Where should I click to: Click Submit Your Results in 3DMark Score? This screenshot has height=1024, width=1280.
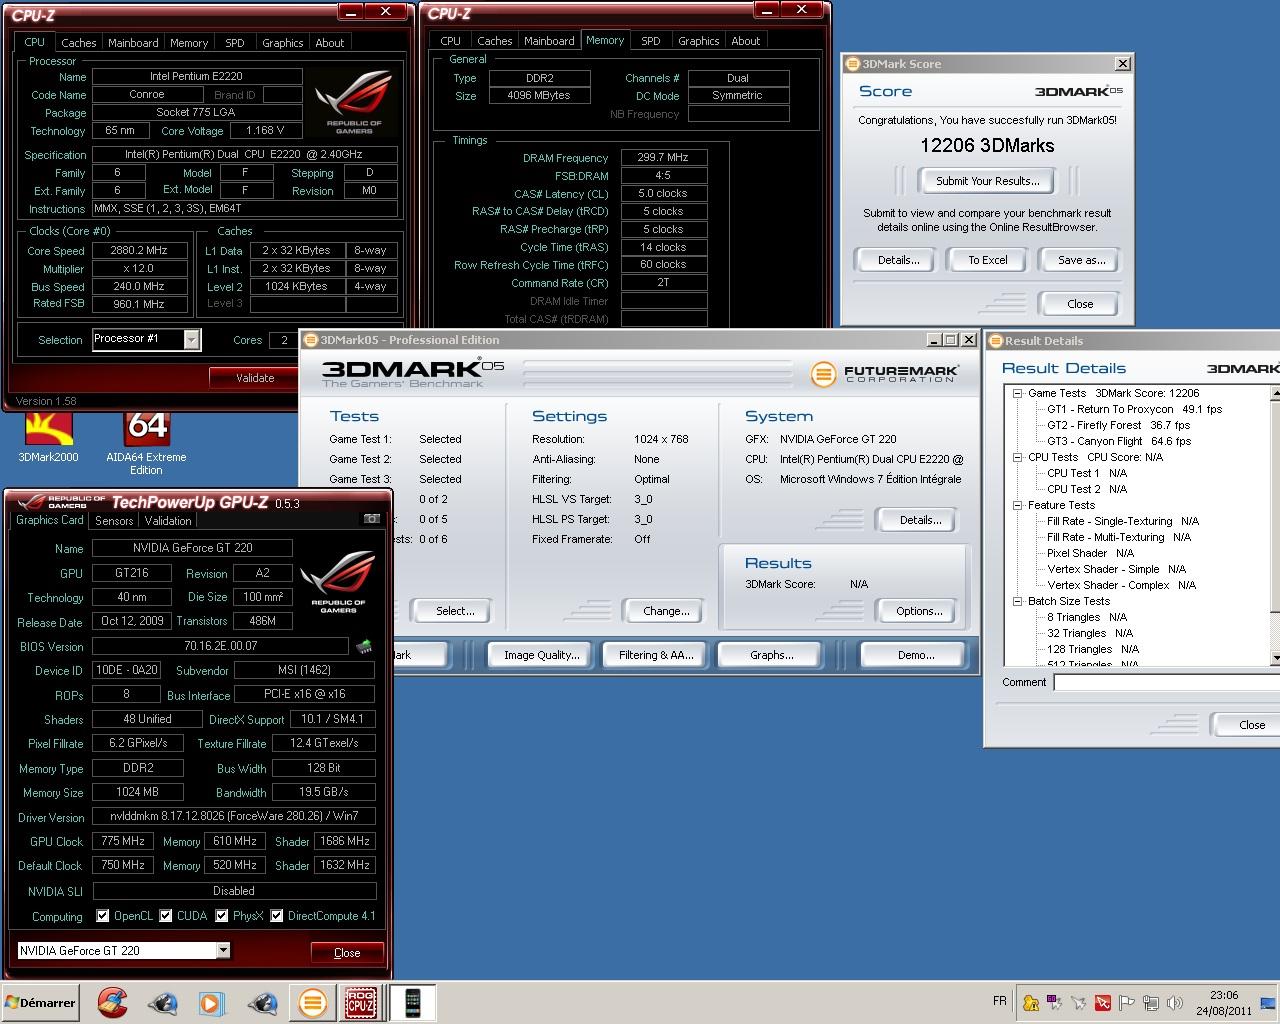tap(987, 181)
